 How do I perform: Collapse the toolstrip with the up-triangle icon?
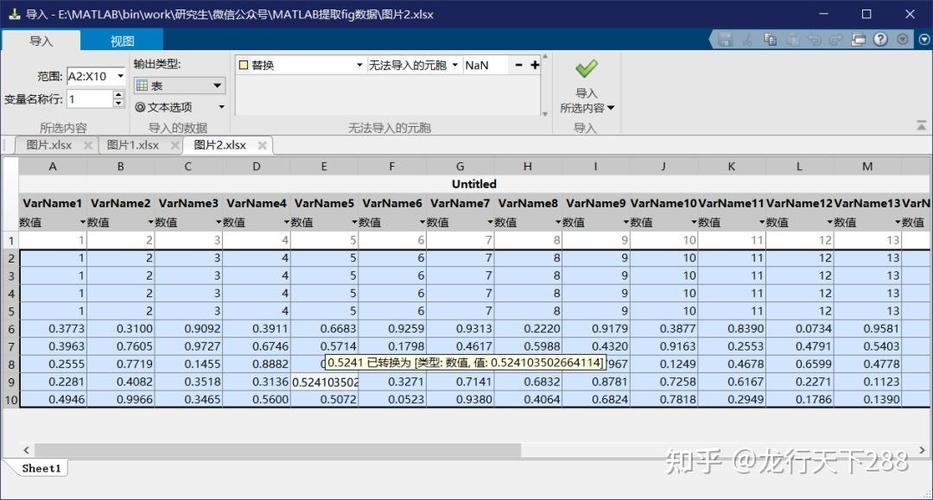point(921,125)
